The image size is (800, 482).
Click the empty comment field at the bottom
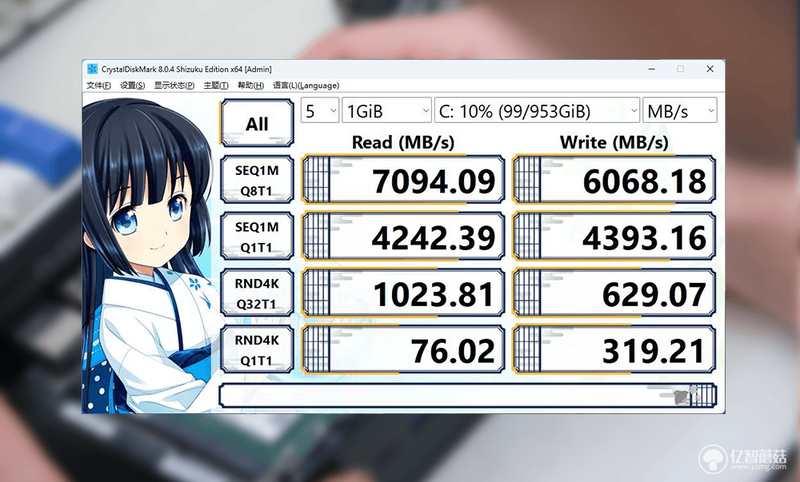(x=468, y=395)
